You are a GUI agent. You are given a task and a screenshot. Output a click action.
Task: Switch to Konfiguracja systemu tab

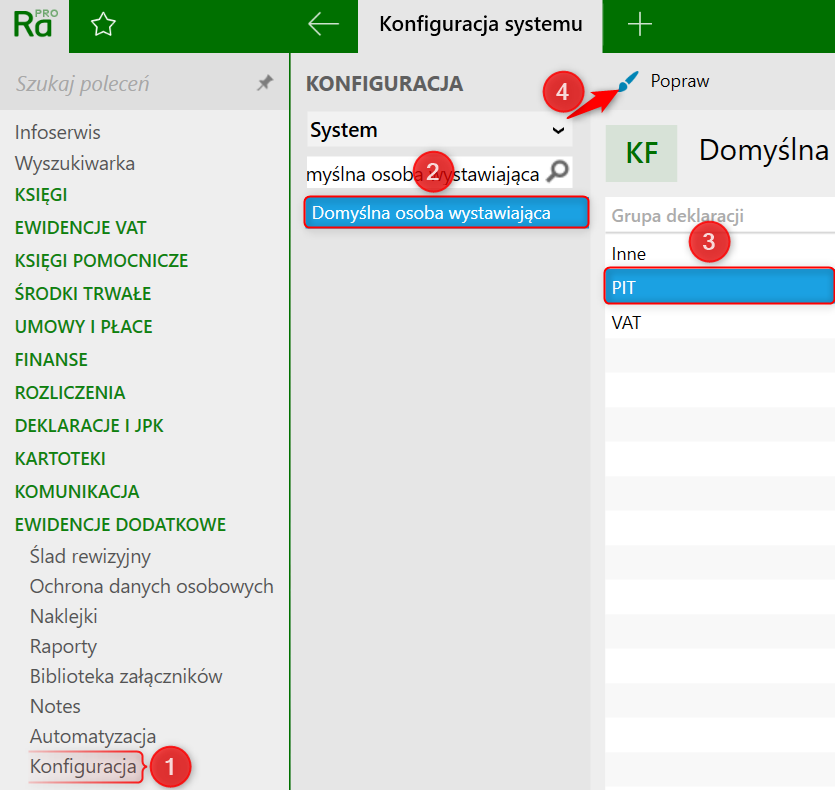480,25
